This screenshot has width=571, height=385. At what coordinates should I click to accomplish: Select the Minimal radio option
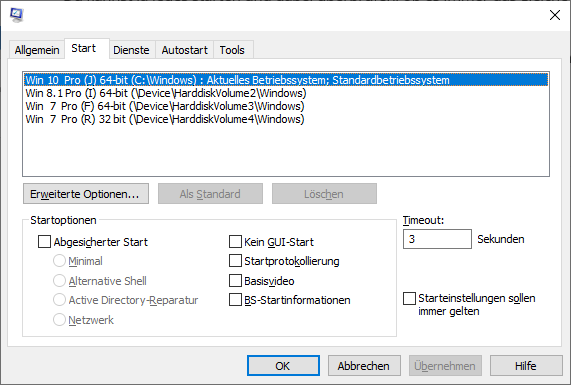pos(59,261)
